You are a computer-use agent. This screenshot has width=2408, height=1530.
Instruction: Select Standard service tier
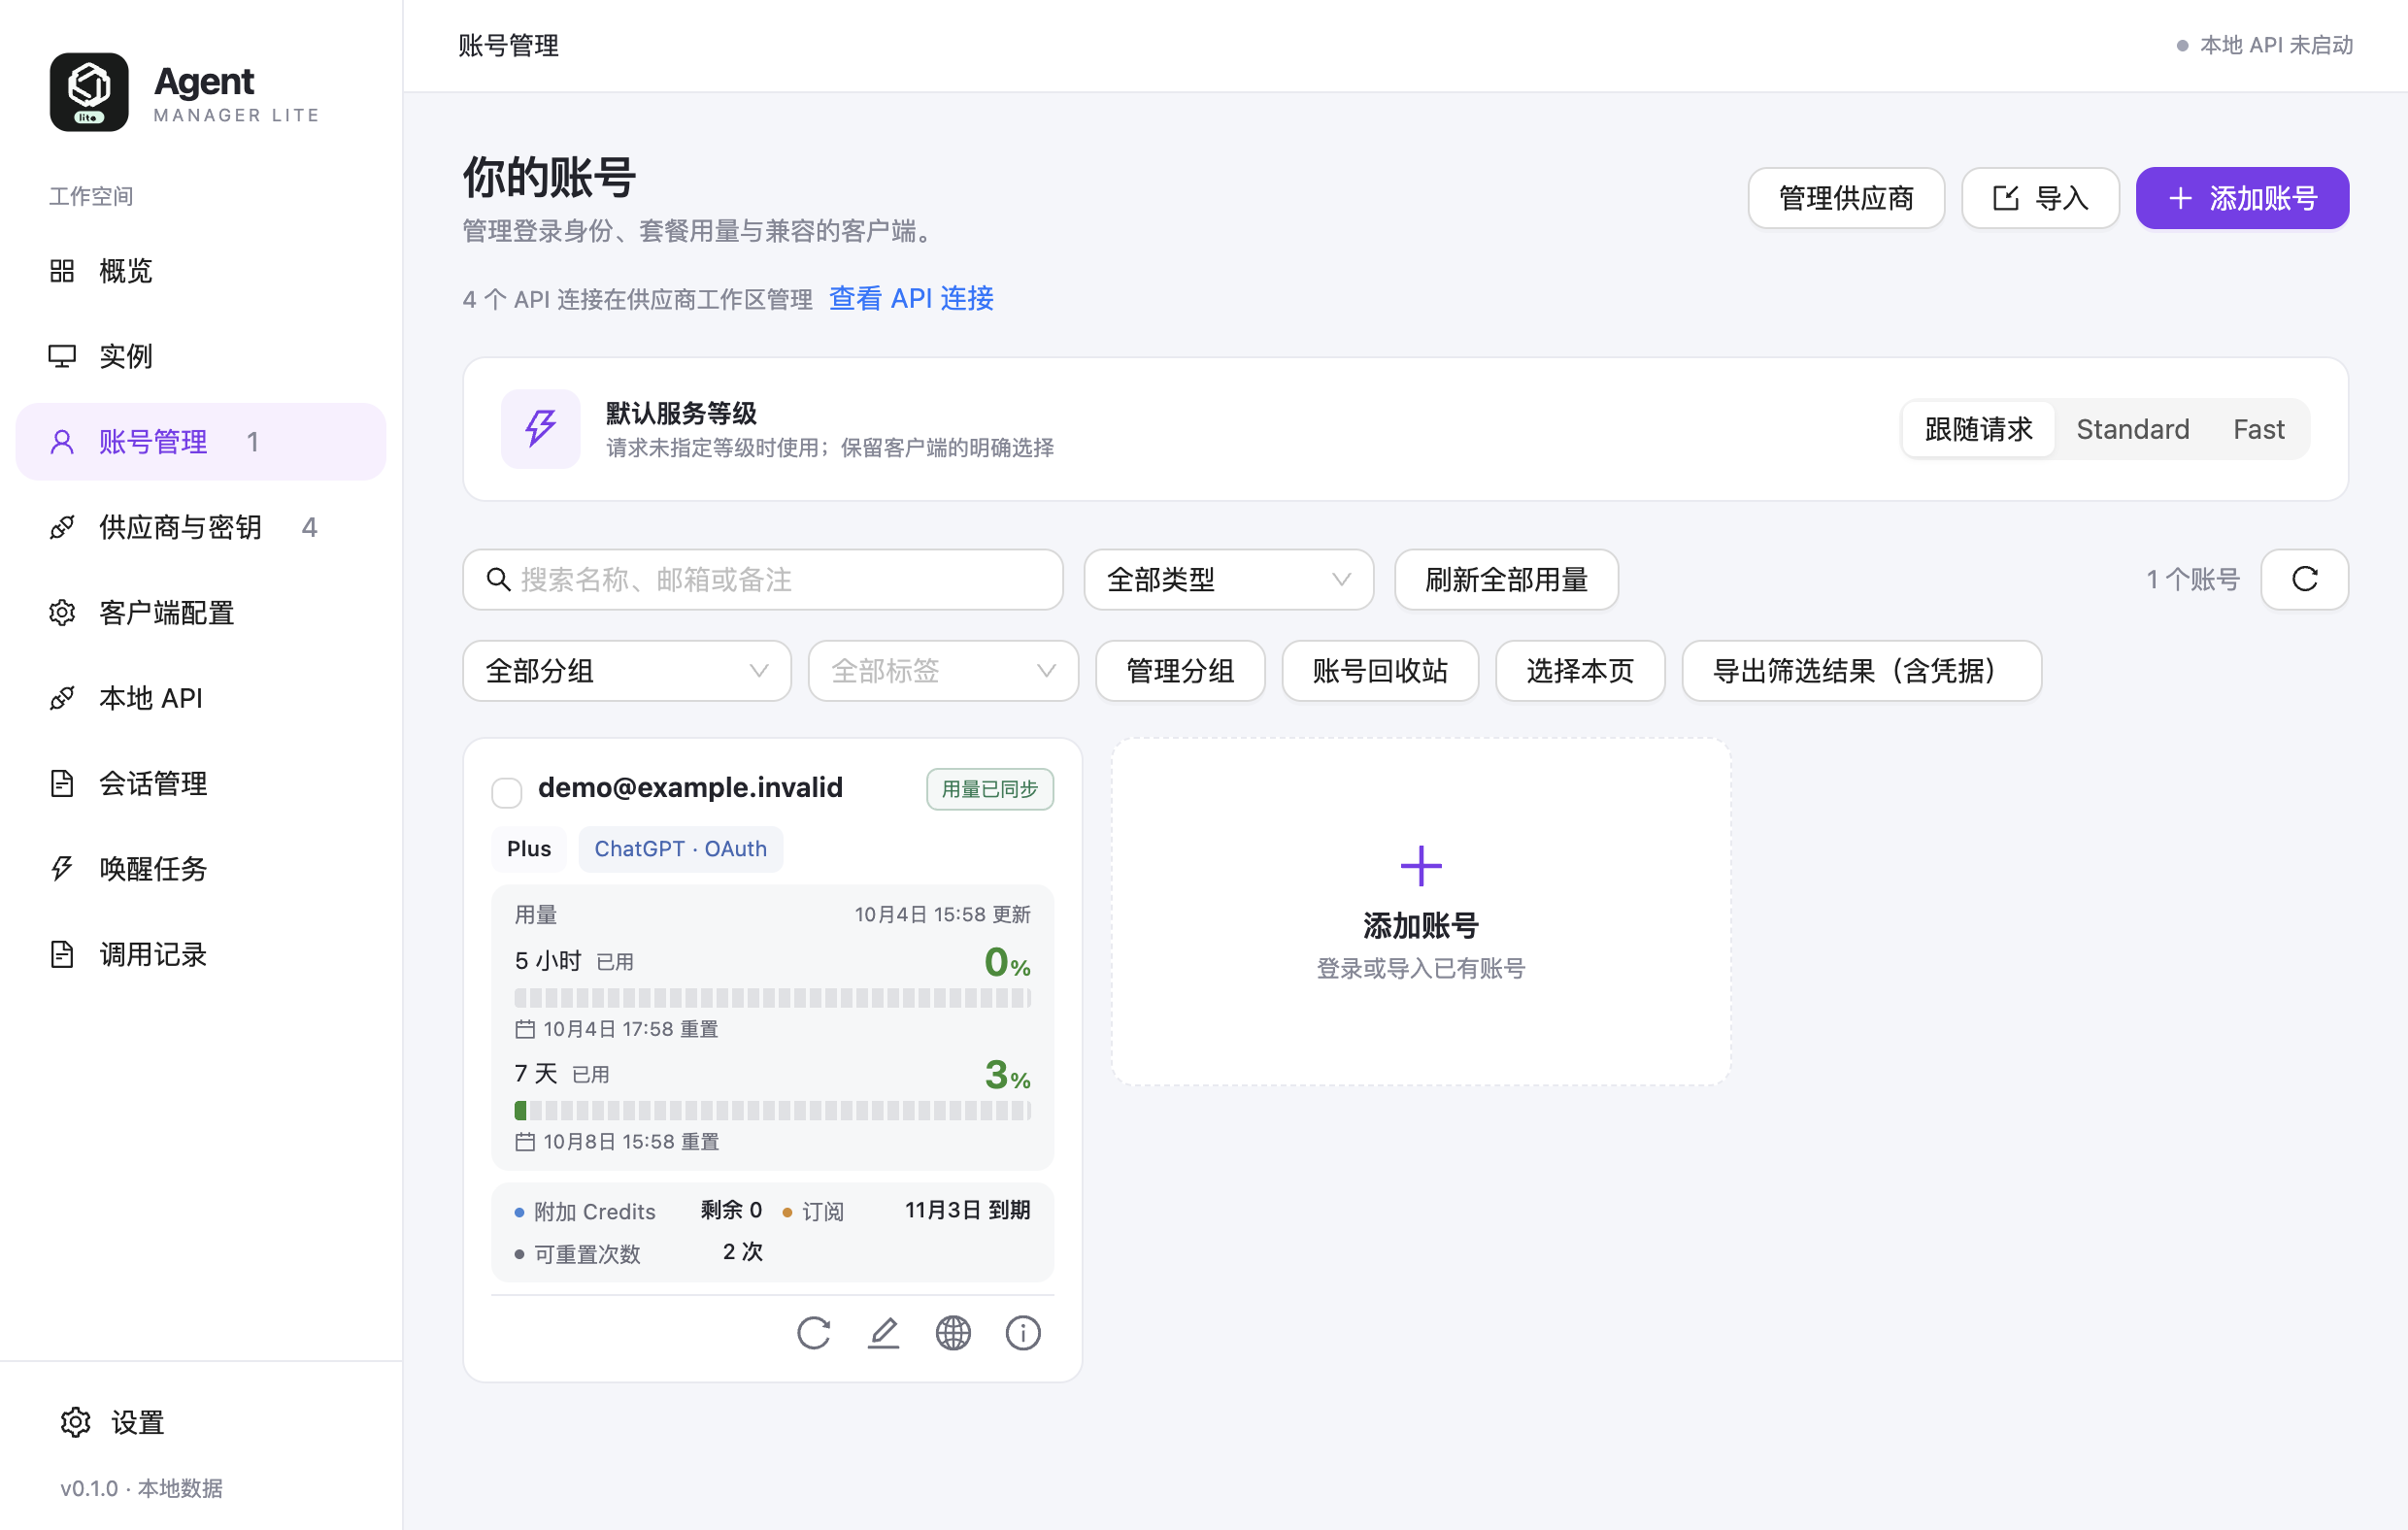pos(2132,430)
